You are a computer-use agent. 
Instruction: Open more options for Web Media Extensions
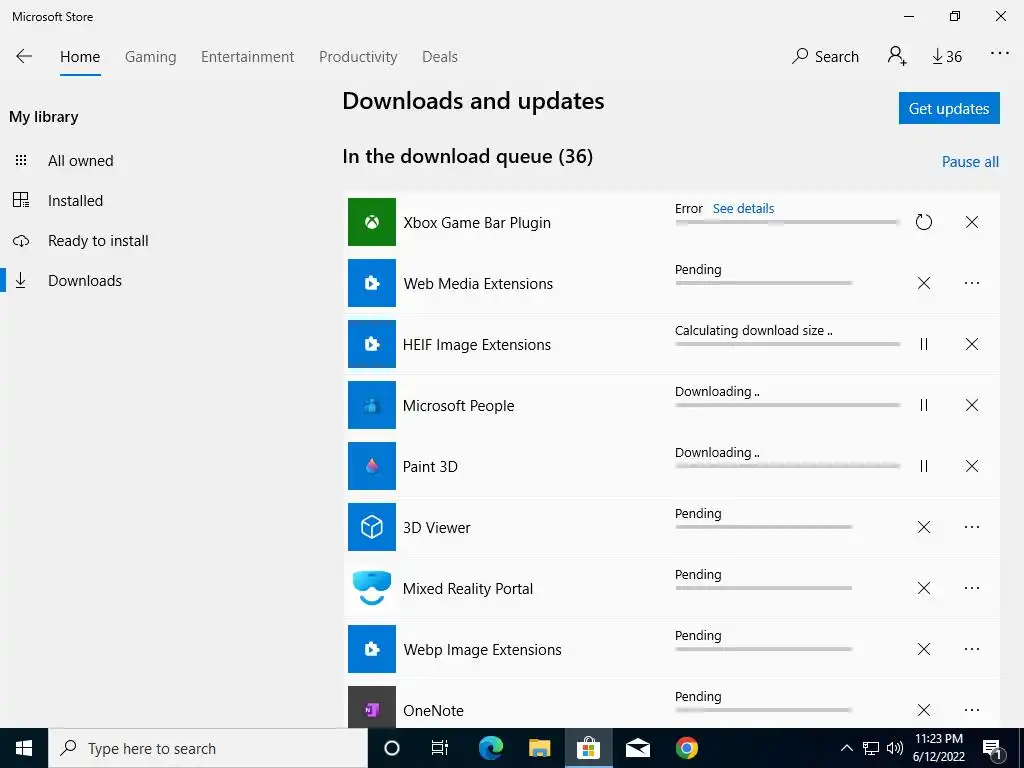(972, 283)
